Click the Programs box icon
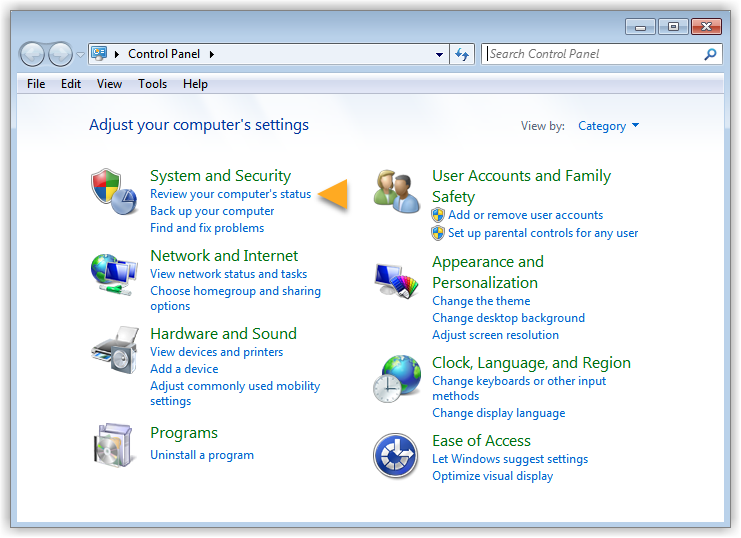 coord(114,446)
